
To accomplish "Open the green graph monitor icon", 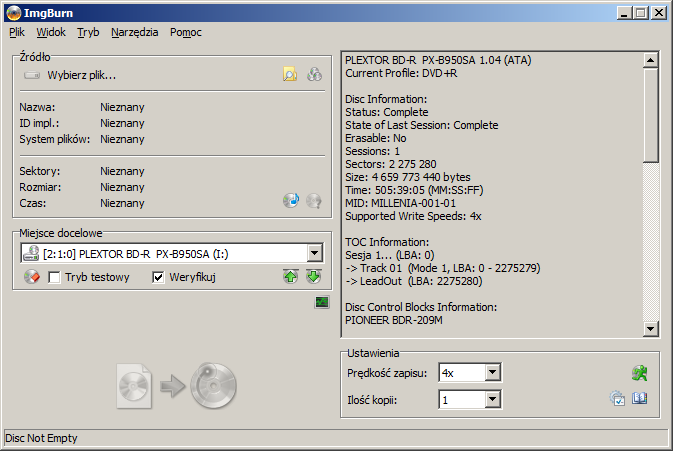I will point(322,303).
